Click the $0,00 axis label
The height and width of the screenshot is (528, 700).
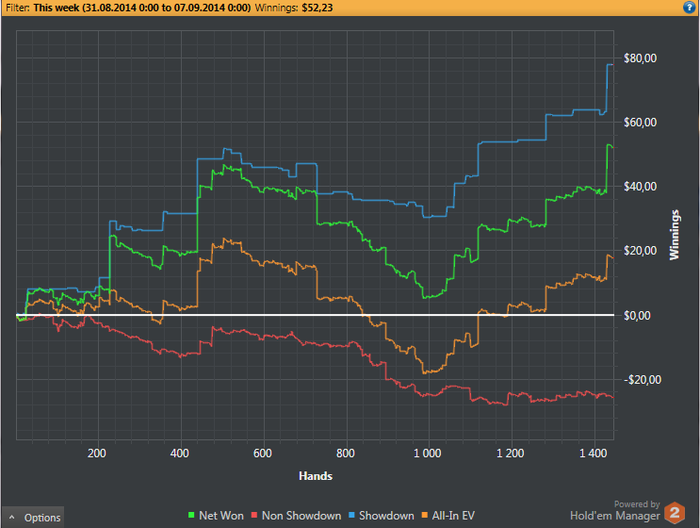click(637, 316)
